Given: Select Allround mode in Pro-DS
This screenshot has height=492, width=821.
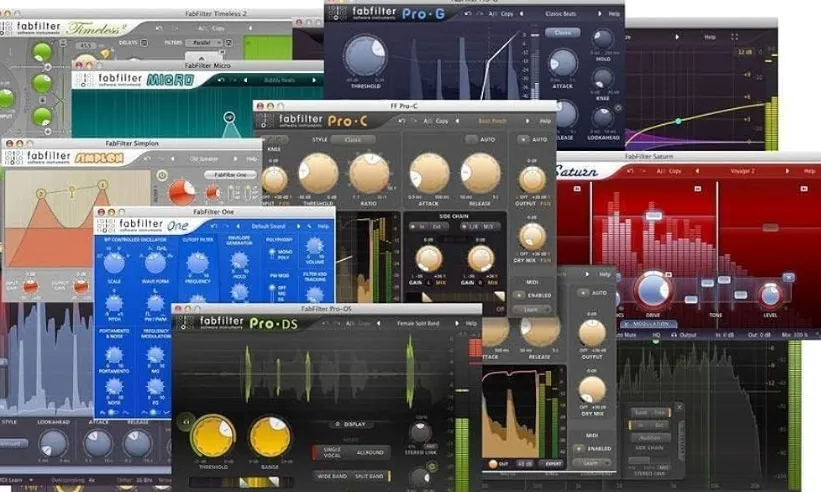Looking at the screenshot, I should (370, 452).
